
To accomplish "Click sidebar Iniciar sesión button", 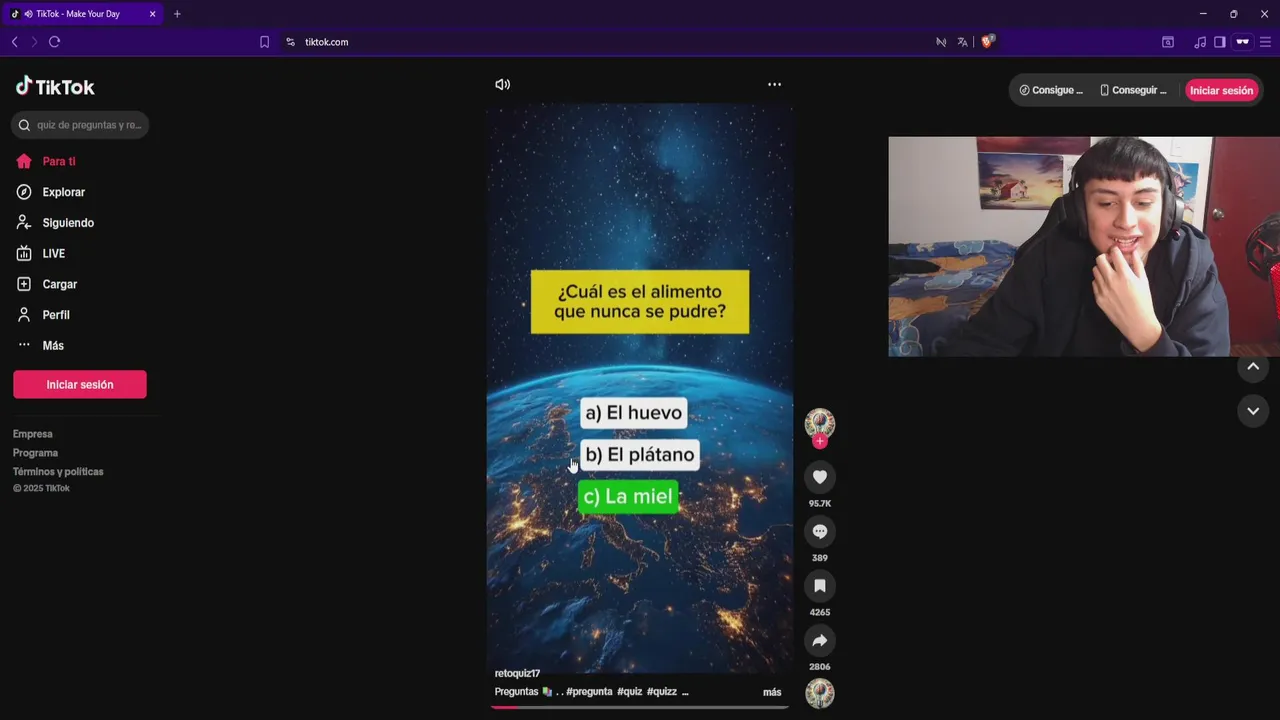I will tap(80, 385).
